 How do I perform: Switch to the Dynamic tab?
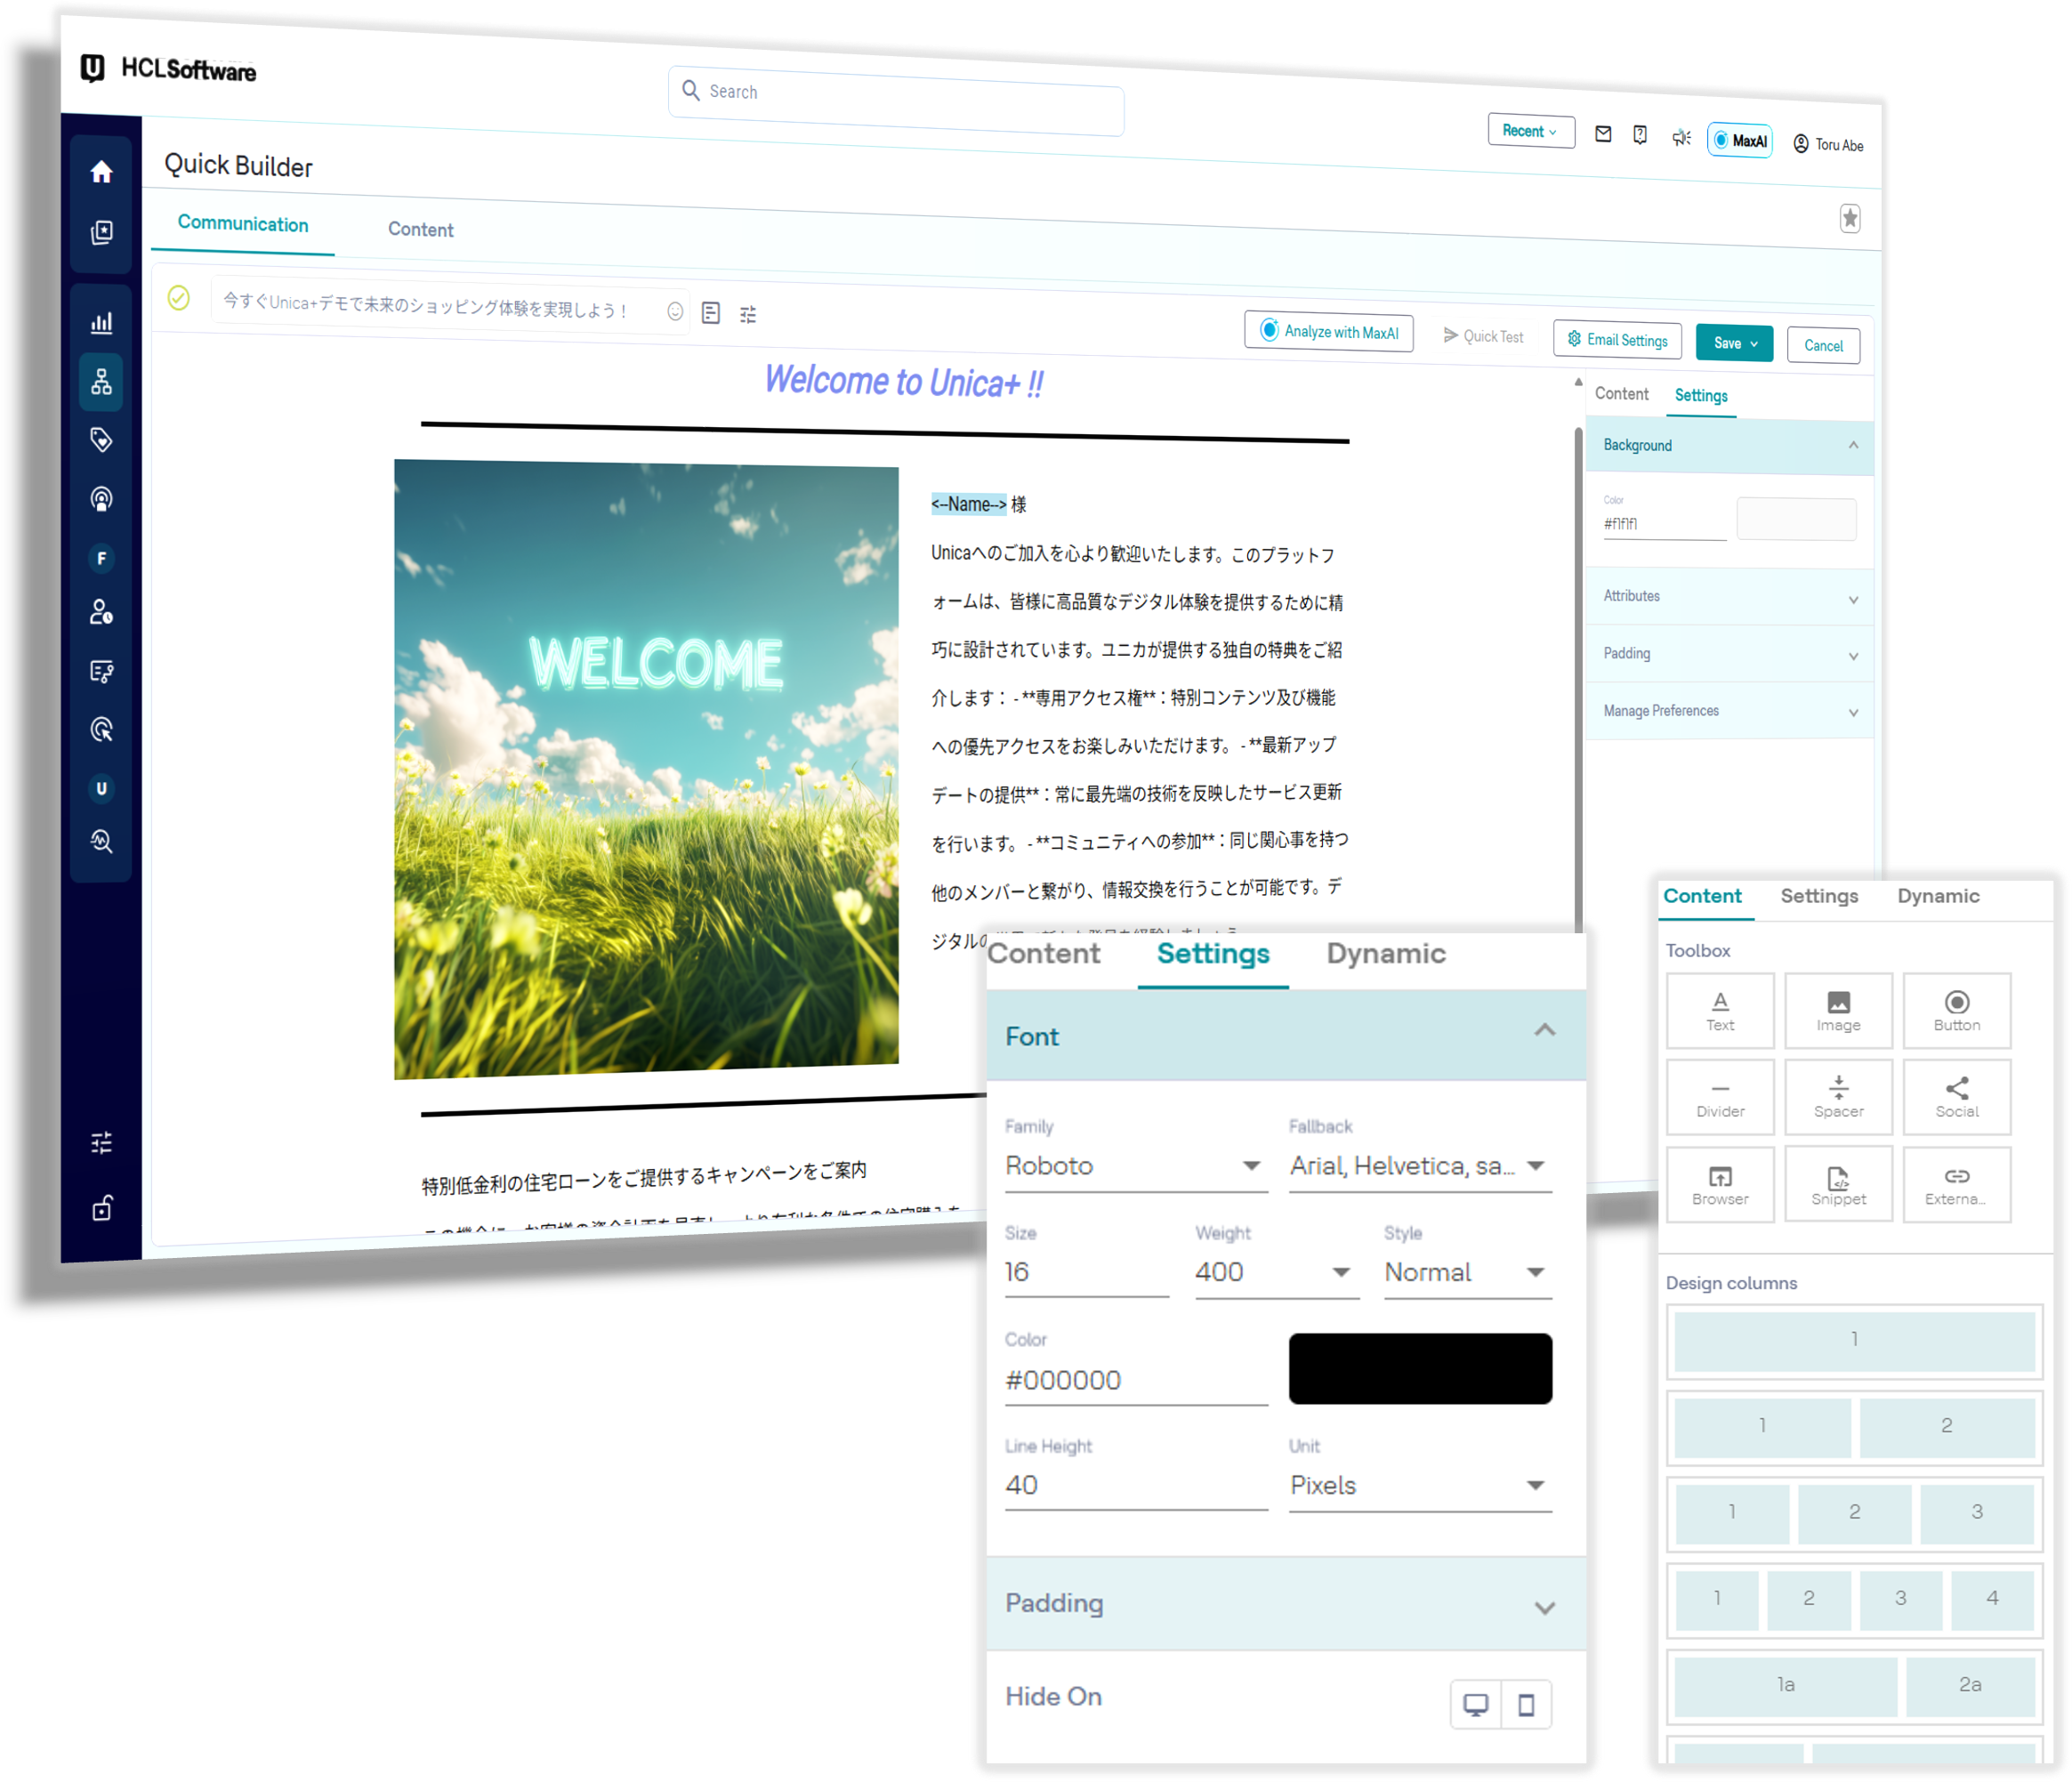(x=1385, y=954)
